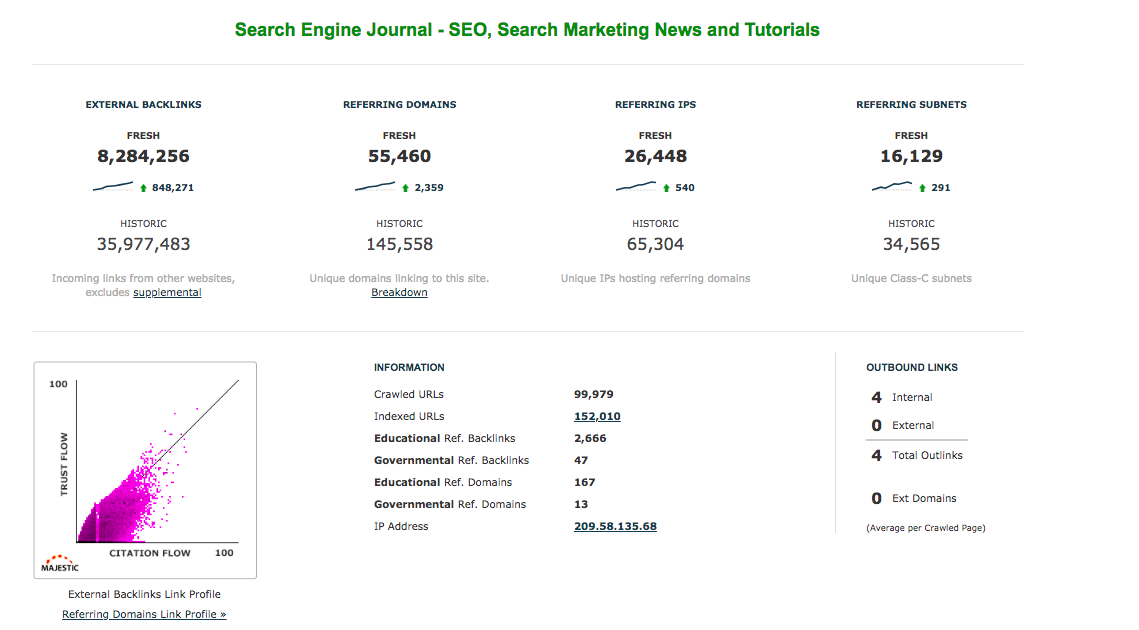Click the Majestic logo in the chart
Viewport: 1139px width, 630px height.
60,563
